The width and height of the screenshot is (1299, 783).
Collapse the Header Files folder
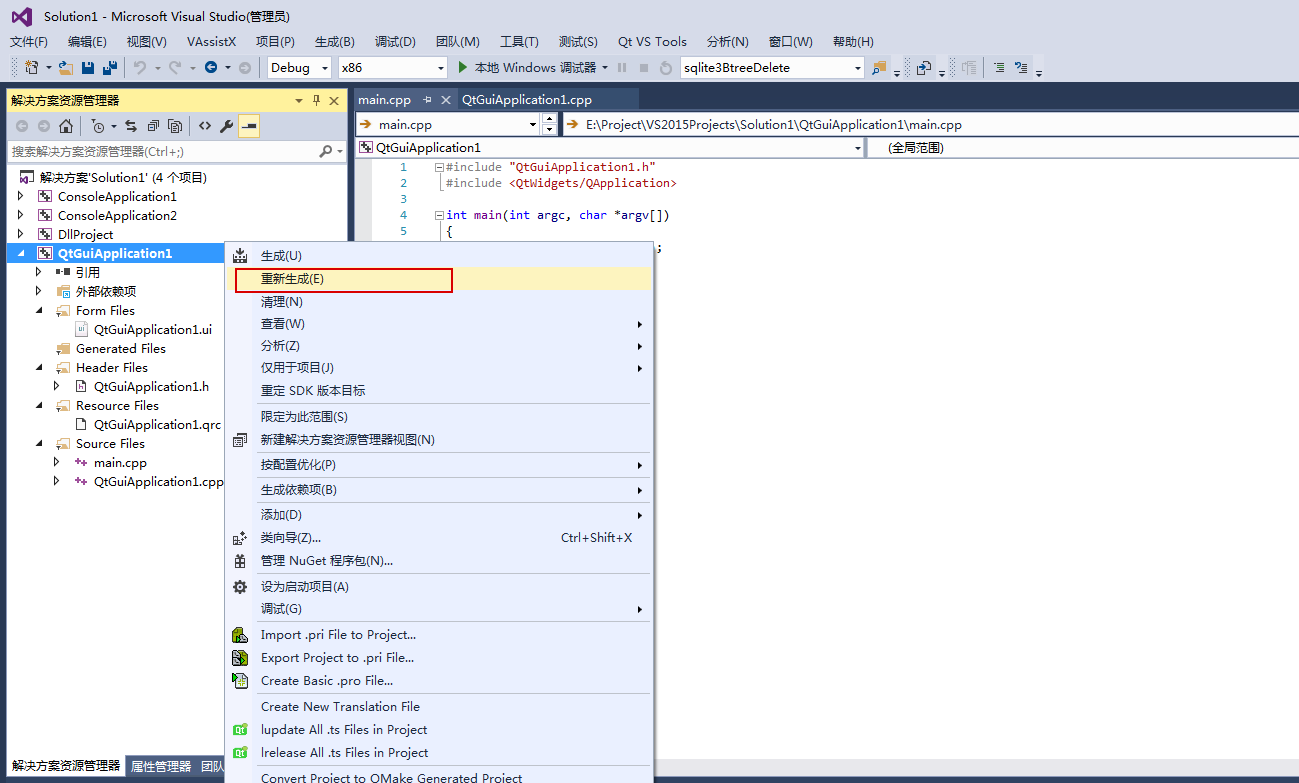pos(39,368)
